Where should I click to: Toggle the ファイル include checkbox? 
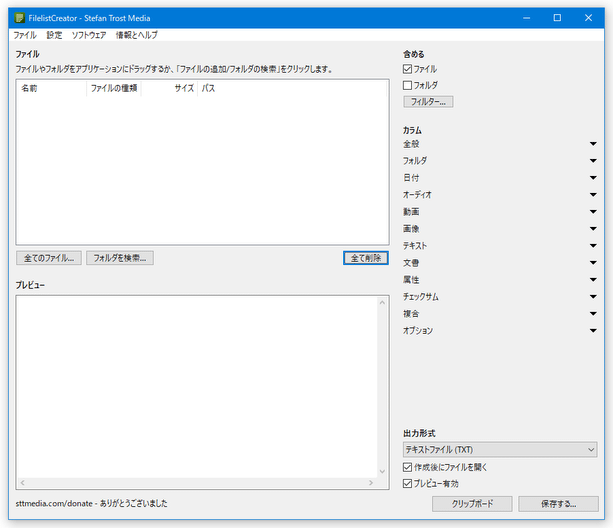407,69
